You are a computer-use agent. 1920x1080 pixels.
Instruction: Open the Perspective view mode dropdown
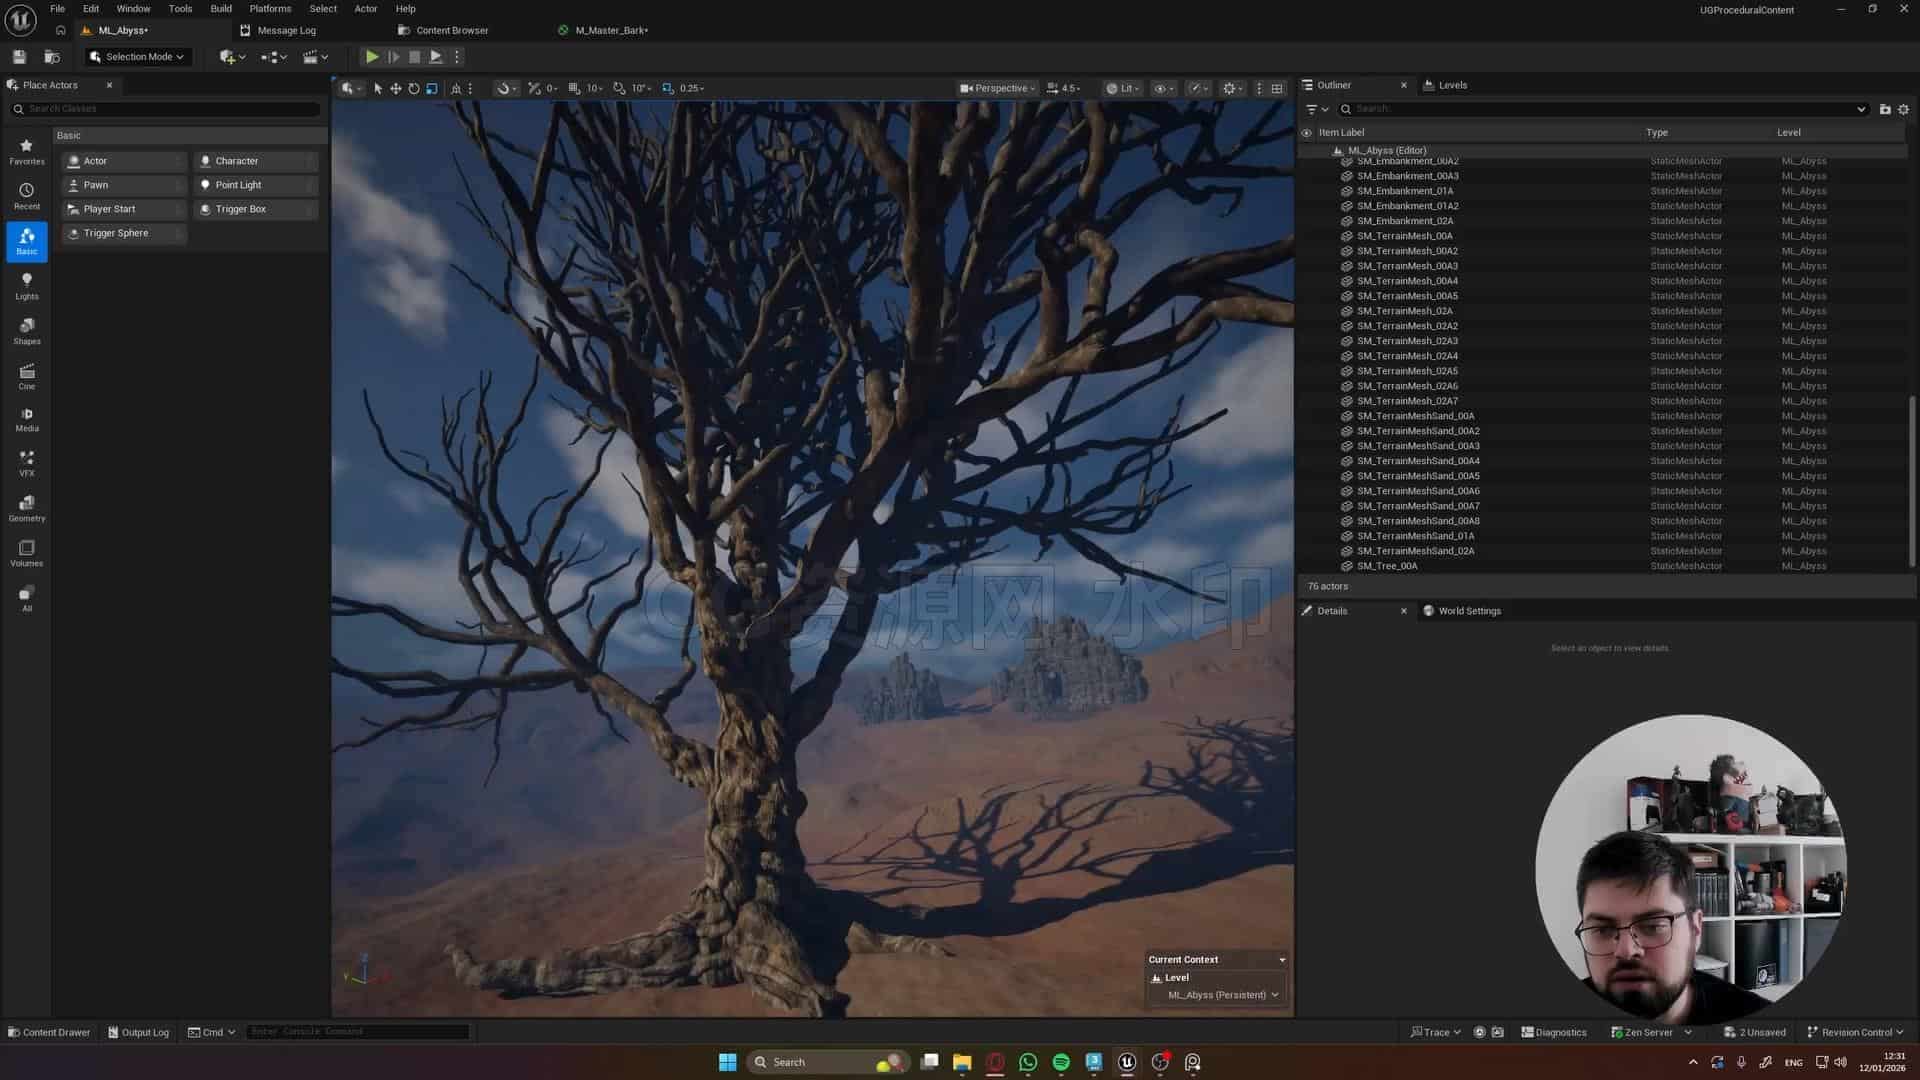pos(997,88)
